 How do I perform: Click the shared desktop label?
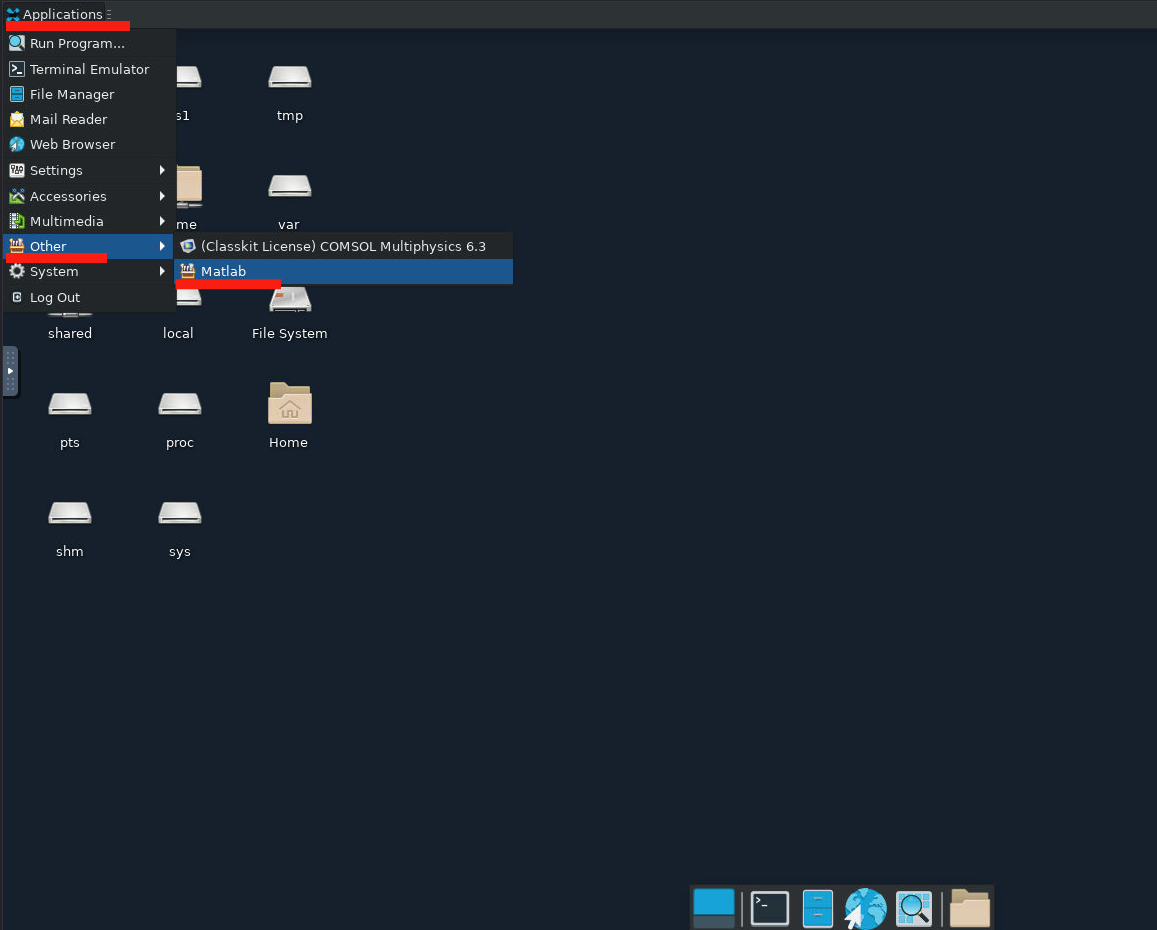(x=70, y=334)
